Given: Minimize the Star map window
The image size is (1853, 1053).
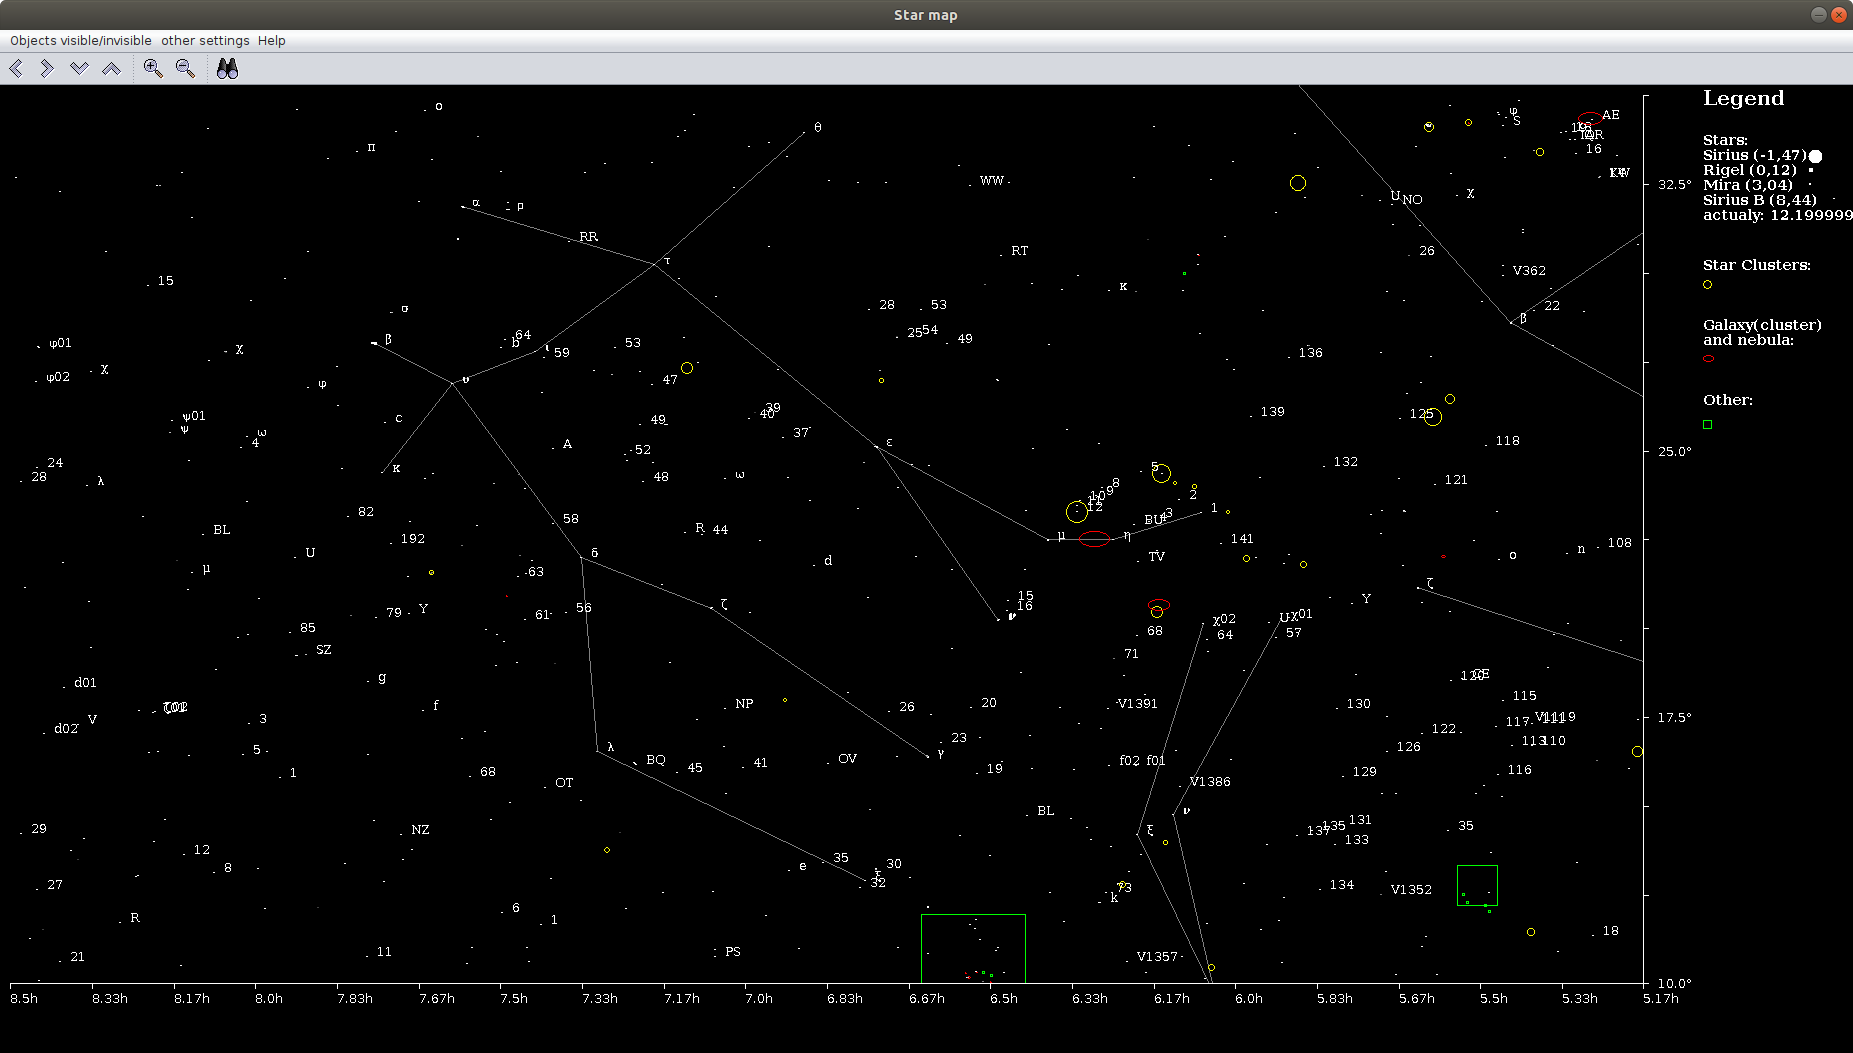Looking at the screenshot, I should (1818, 14).
